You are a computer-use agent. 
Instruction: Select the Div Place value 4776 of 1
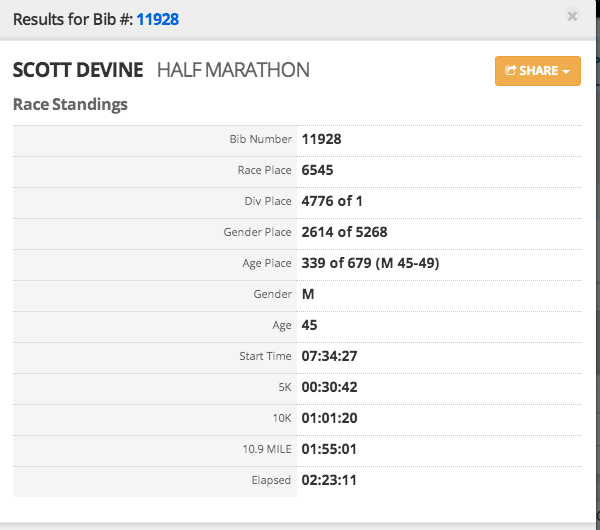(332, 201)
